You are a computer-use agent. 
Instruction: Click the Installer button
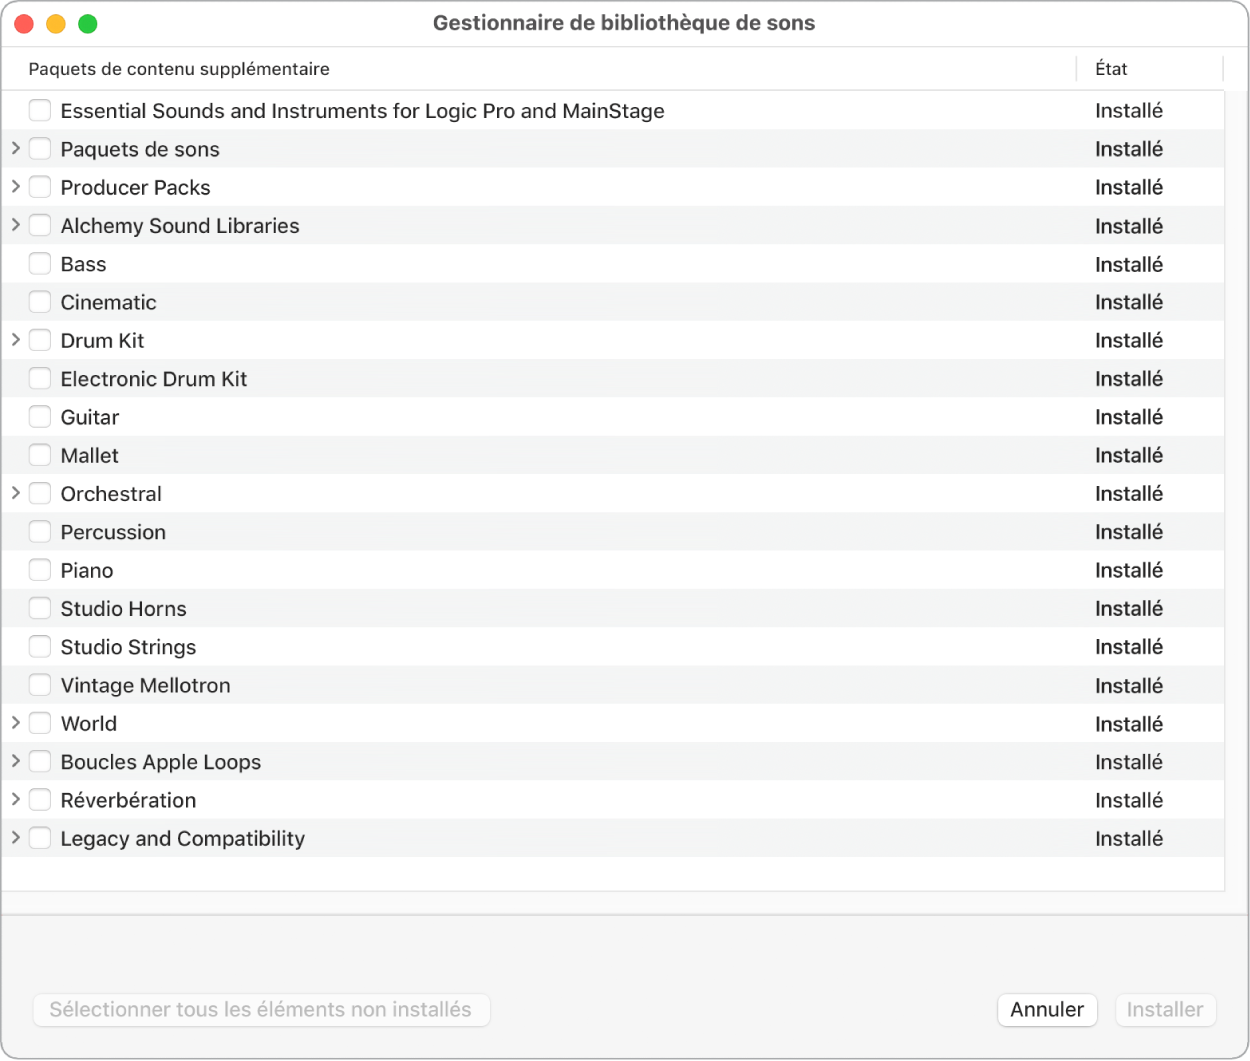tap(1165, 1010)
